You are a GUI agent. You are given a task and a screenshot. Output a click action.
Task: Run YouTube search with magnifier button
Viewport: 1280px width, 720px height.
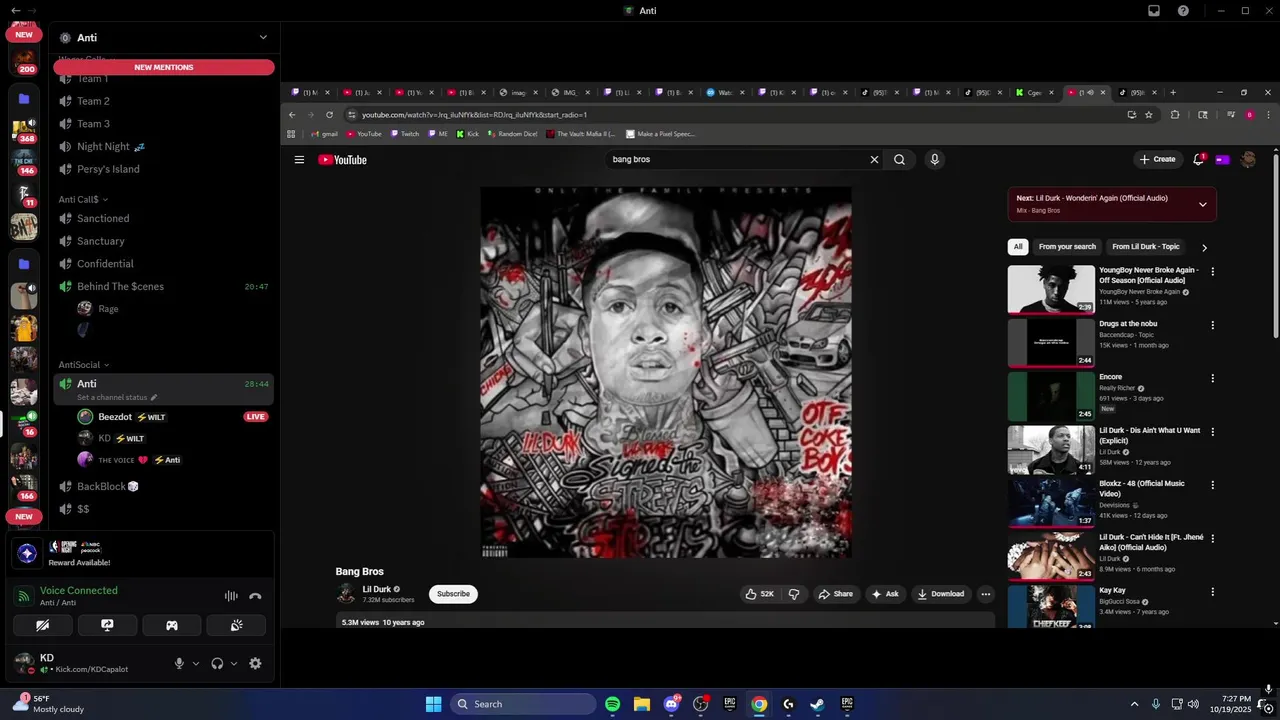[899, 160]
